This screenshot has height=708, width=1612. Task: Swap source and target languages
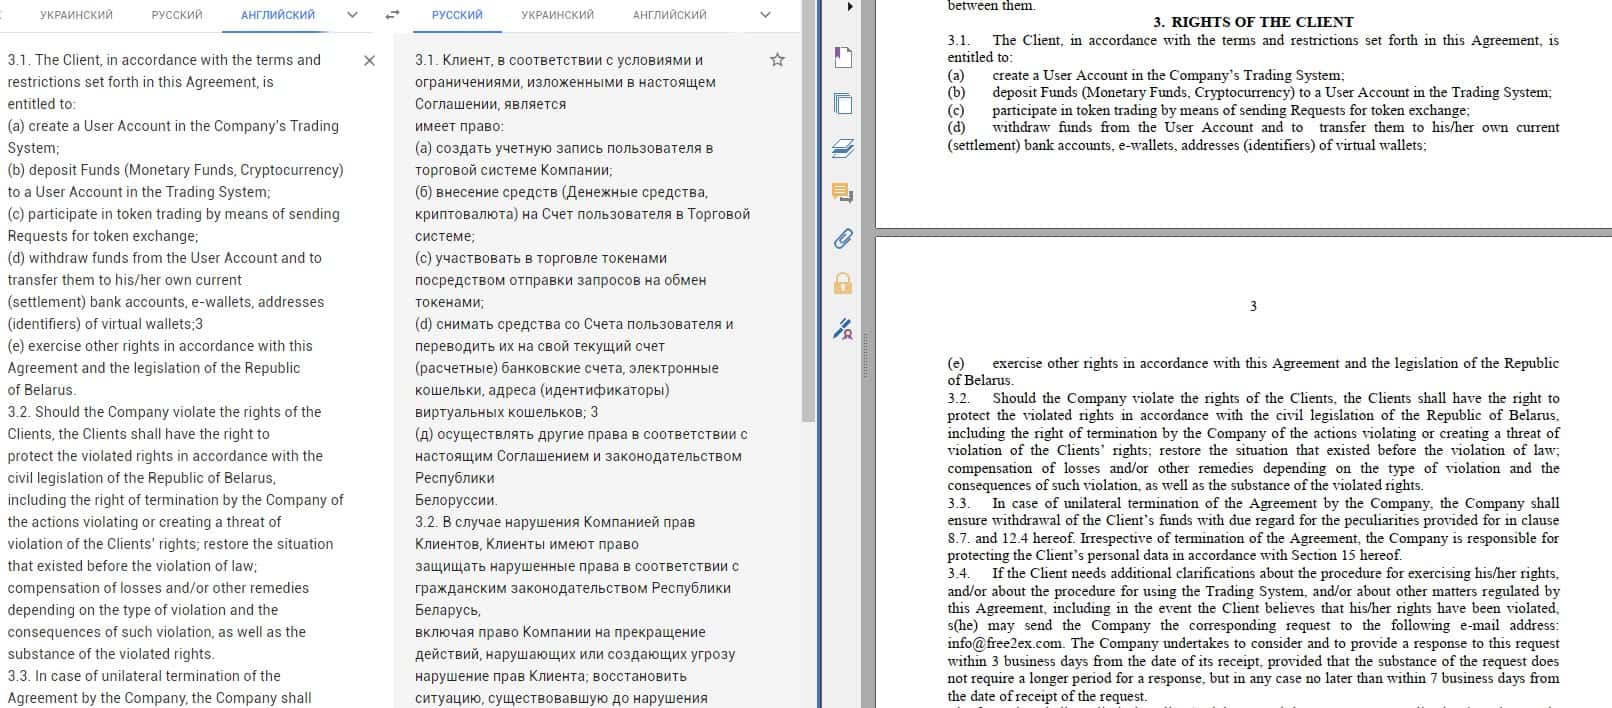click(392, 15)
